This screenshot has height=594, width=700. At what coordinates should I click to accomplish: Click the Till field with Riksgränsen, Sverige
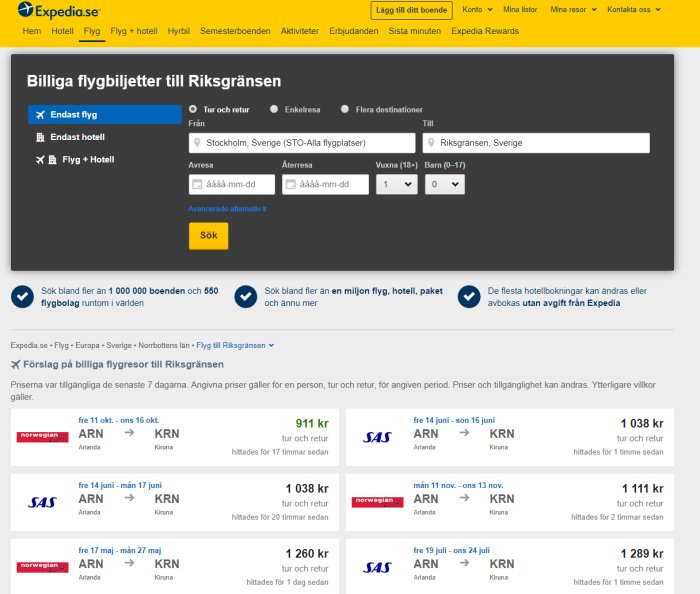(536, 143)
